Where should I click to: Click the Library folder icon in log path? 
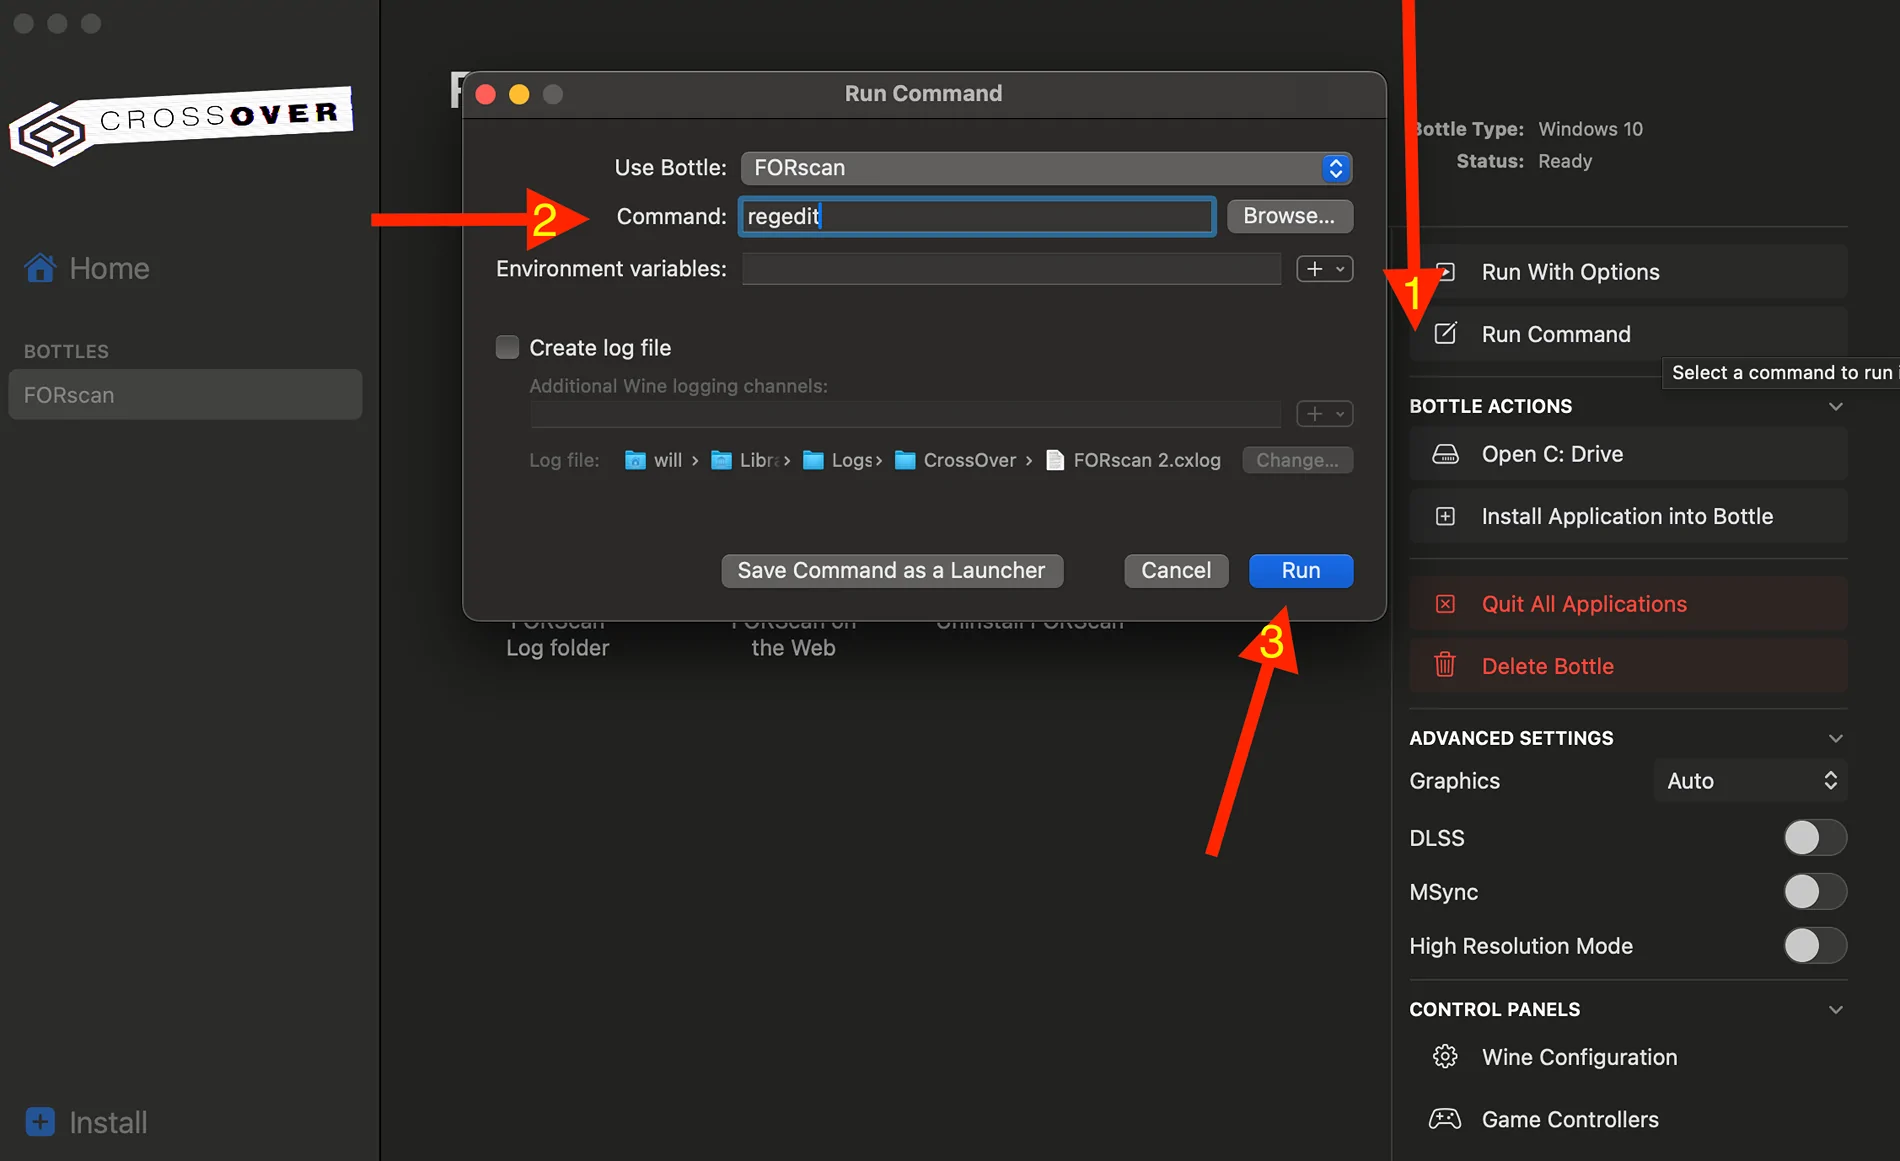[721, 460]
